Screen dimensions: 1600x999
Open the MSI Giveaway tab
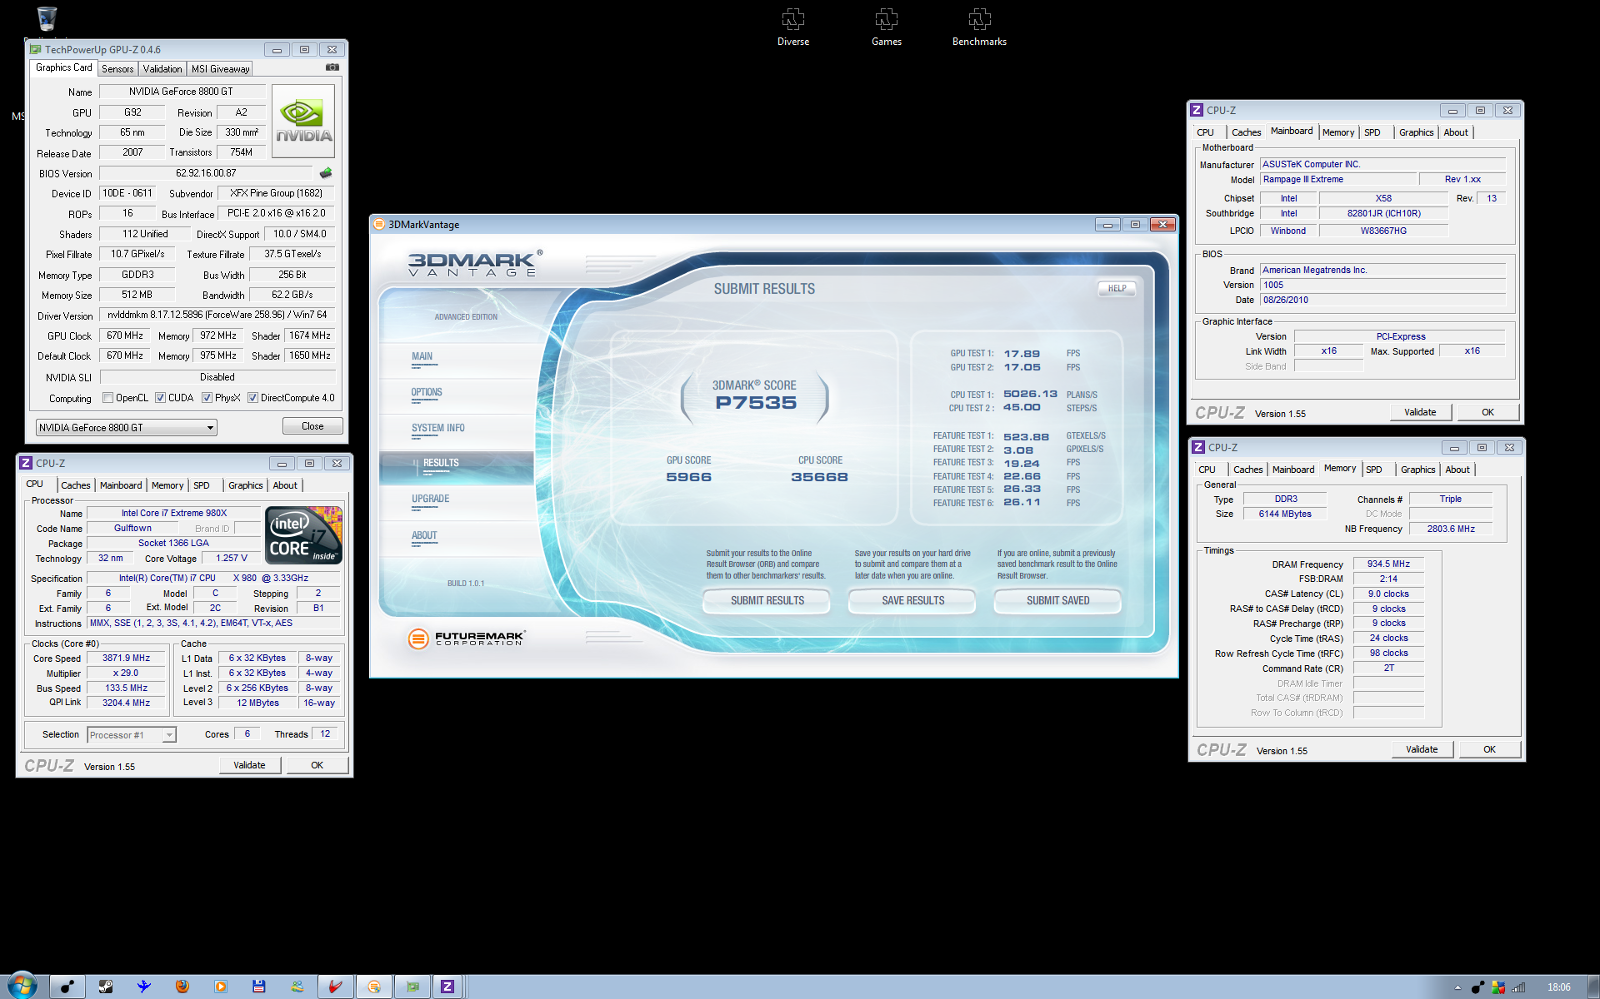tap(220, 69)
